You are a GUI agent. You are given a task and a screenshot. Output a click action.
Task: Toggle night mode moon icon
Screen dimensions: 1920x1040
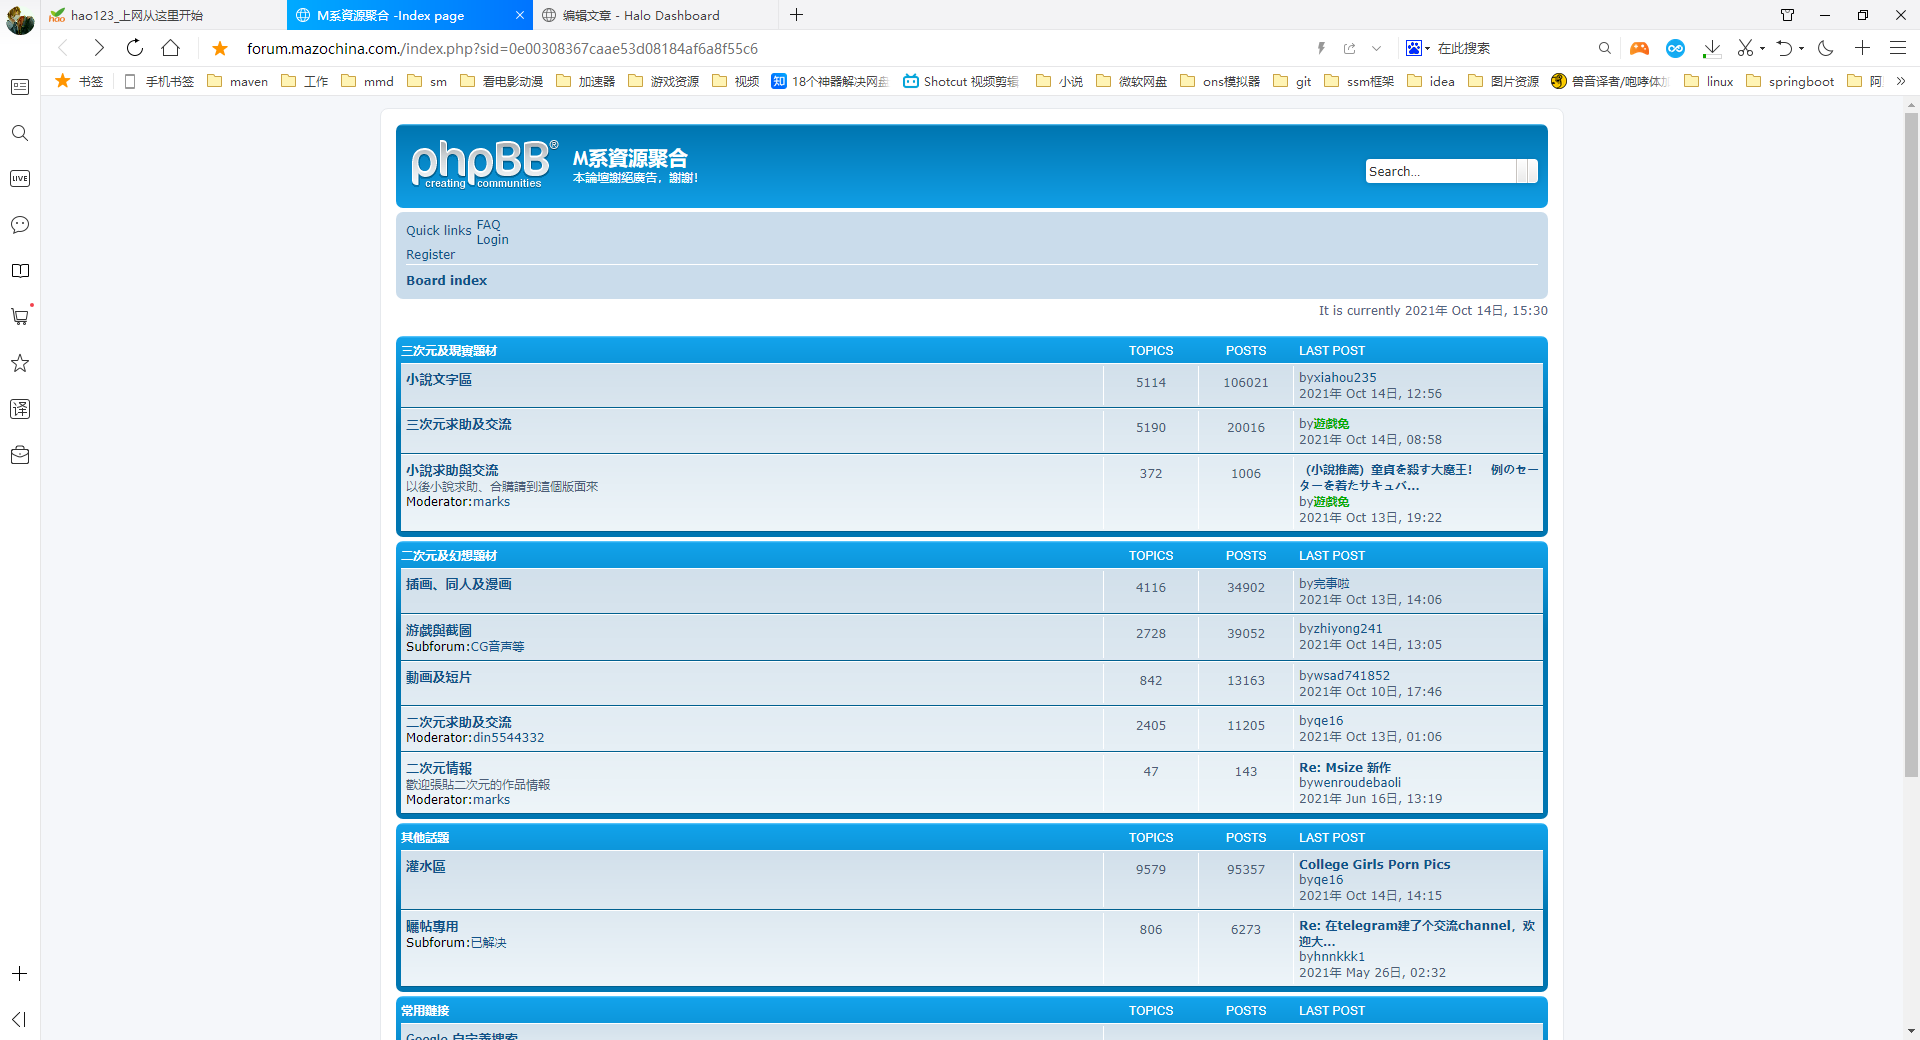click(x=1826, y=48)
